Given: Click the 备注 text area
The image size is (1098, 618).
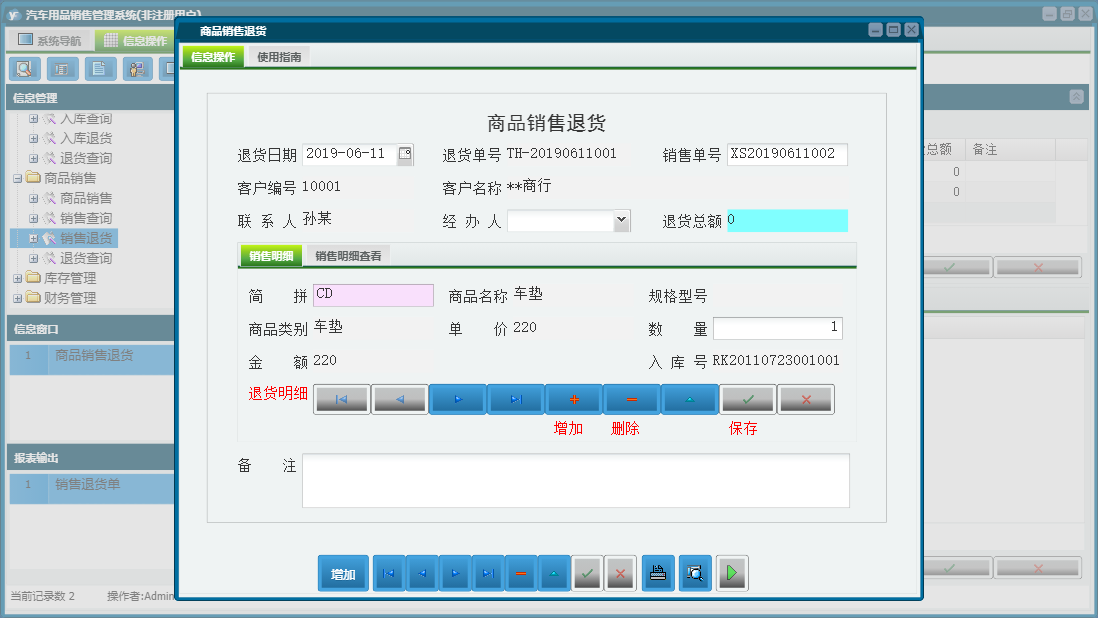Looking at the screenshot, I should [576, 481].
